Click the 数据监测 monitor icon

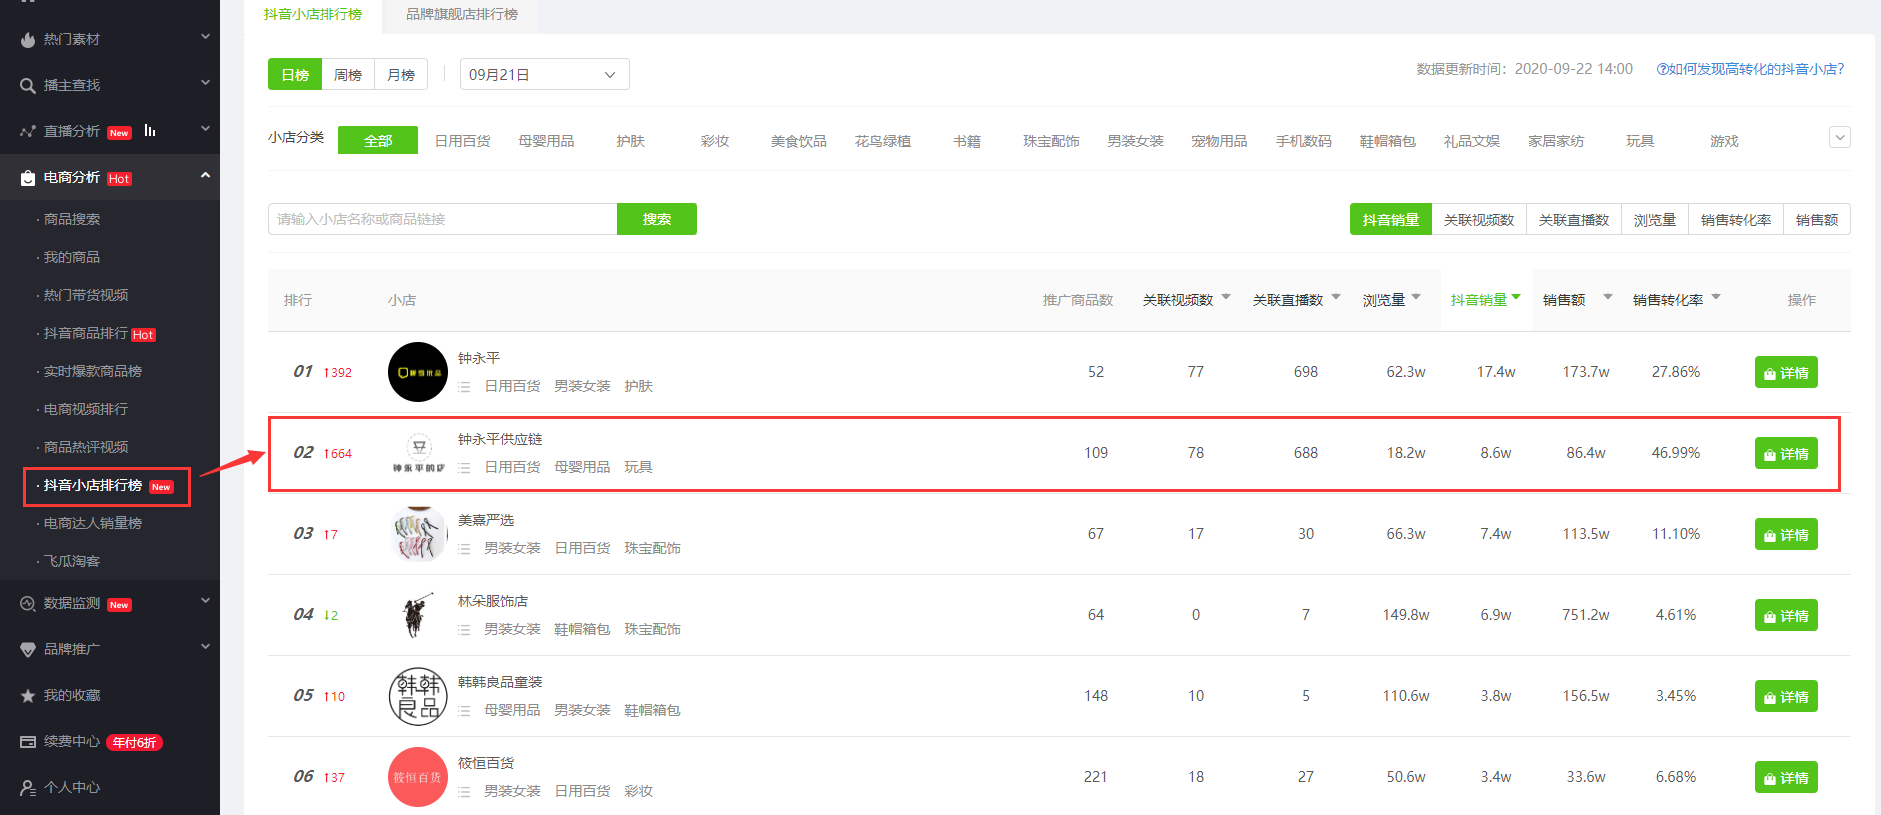tap(28, 604)
